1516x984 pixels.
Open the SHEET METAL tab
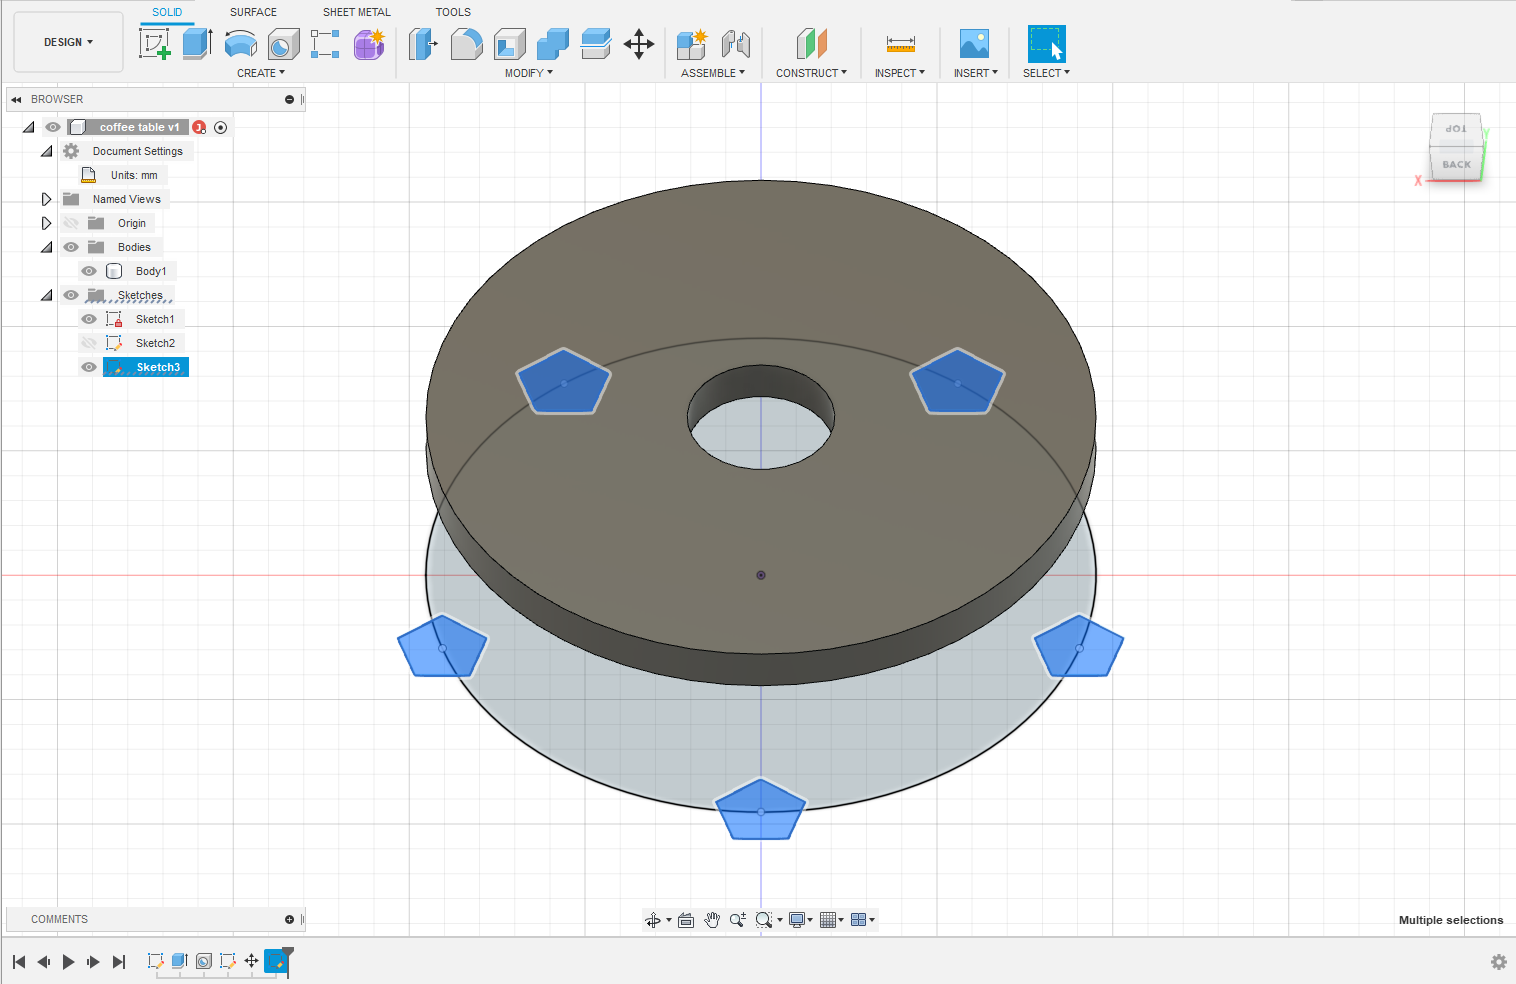357,12
